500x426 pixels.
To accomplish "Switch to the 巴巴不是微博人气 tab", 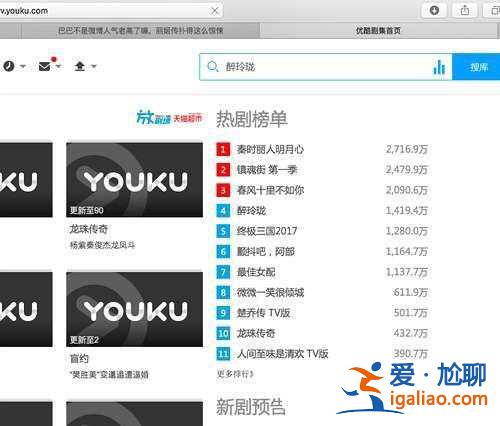I will [x=140, y=31].
